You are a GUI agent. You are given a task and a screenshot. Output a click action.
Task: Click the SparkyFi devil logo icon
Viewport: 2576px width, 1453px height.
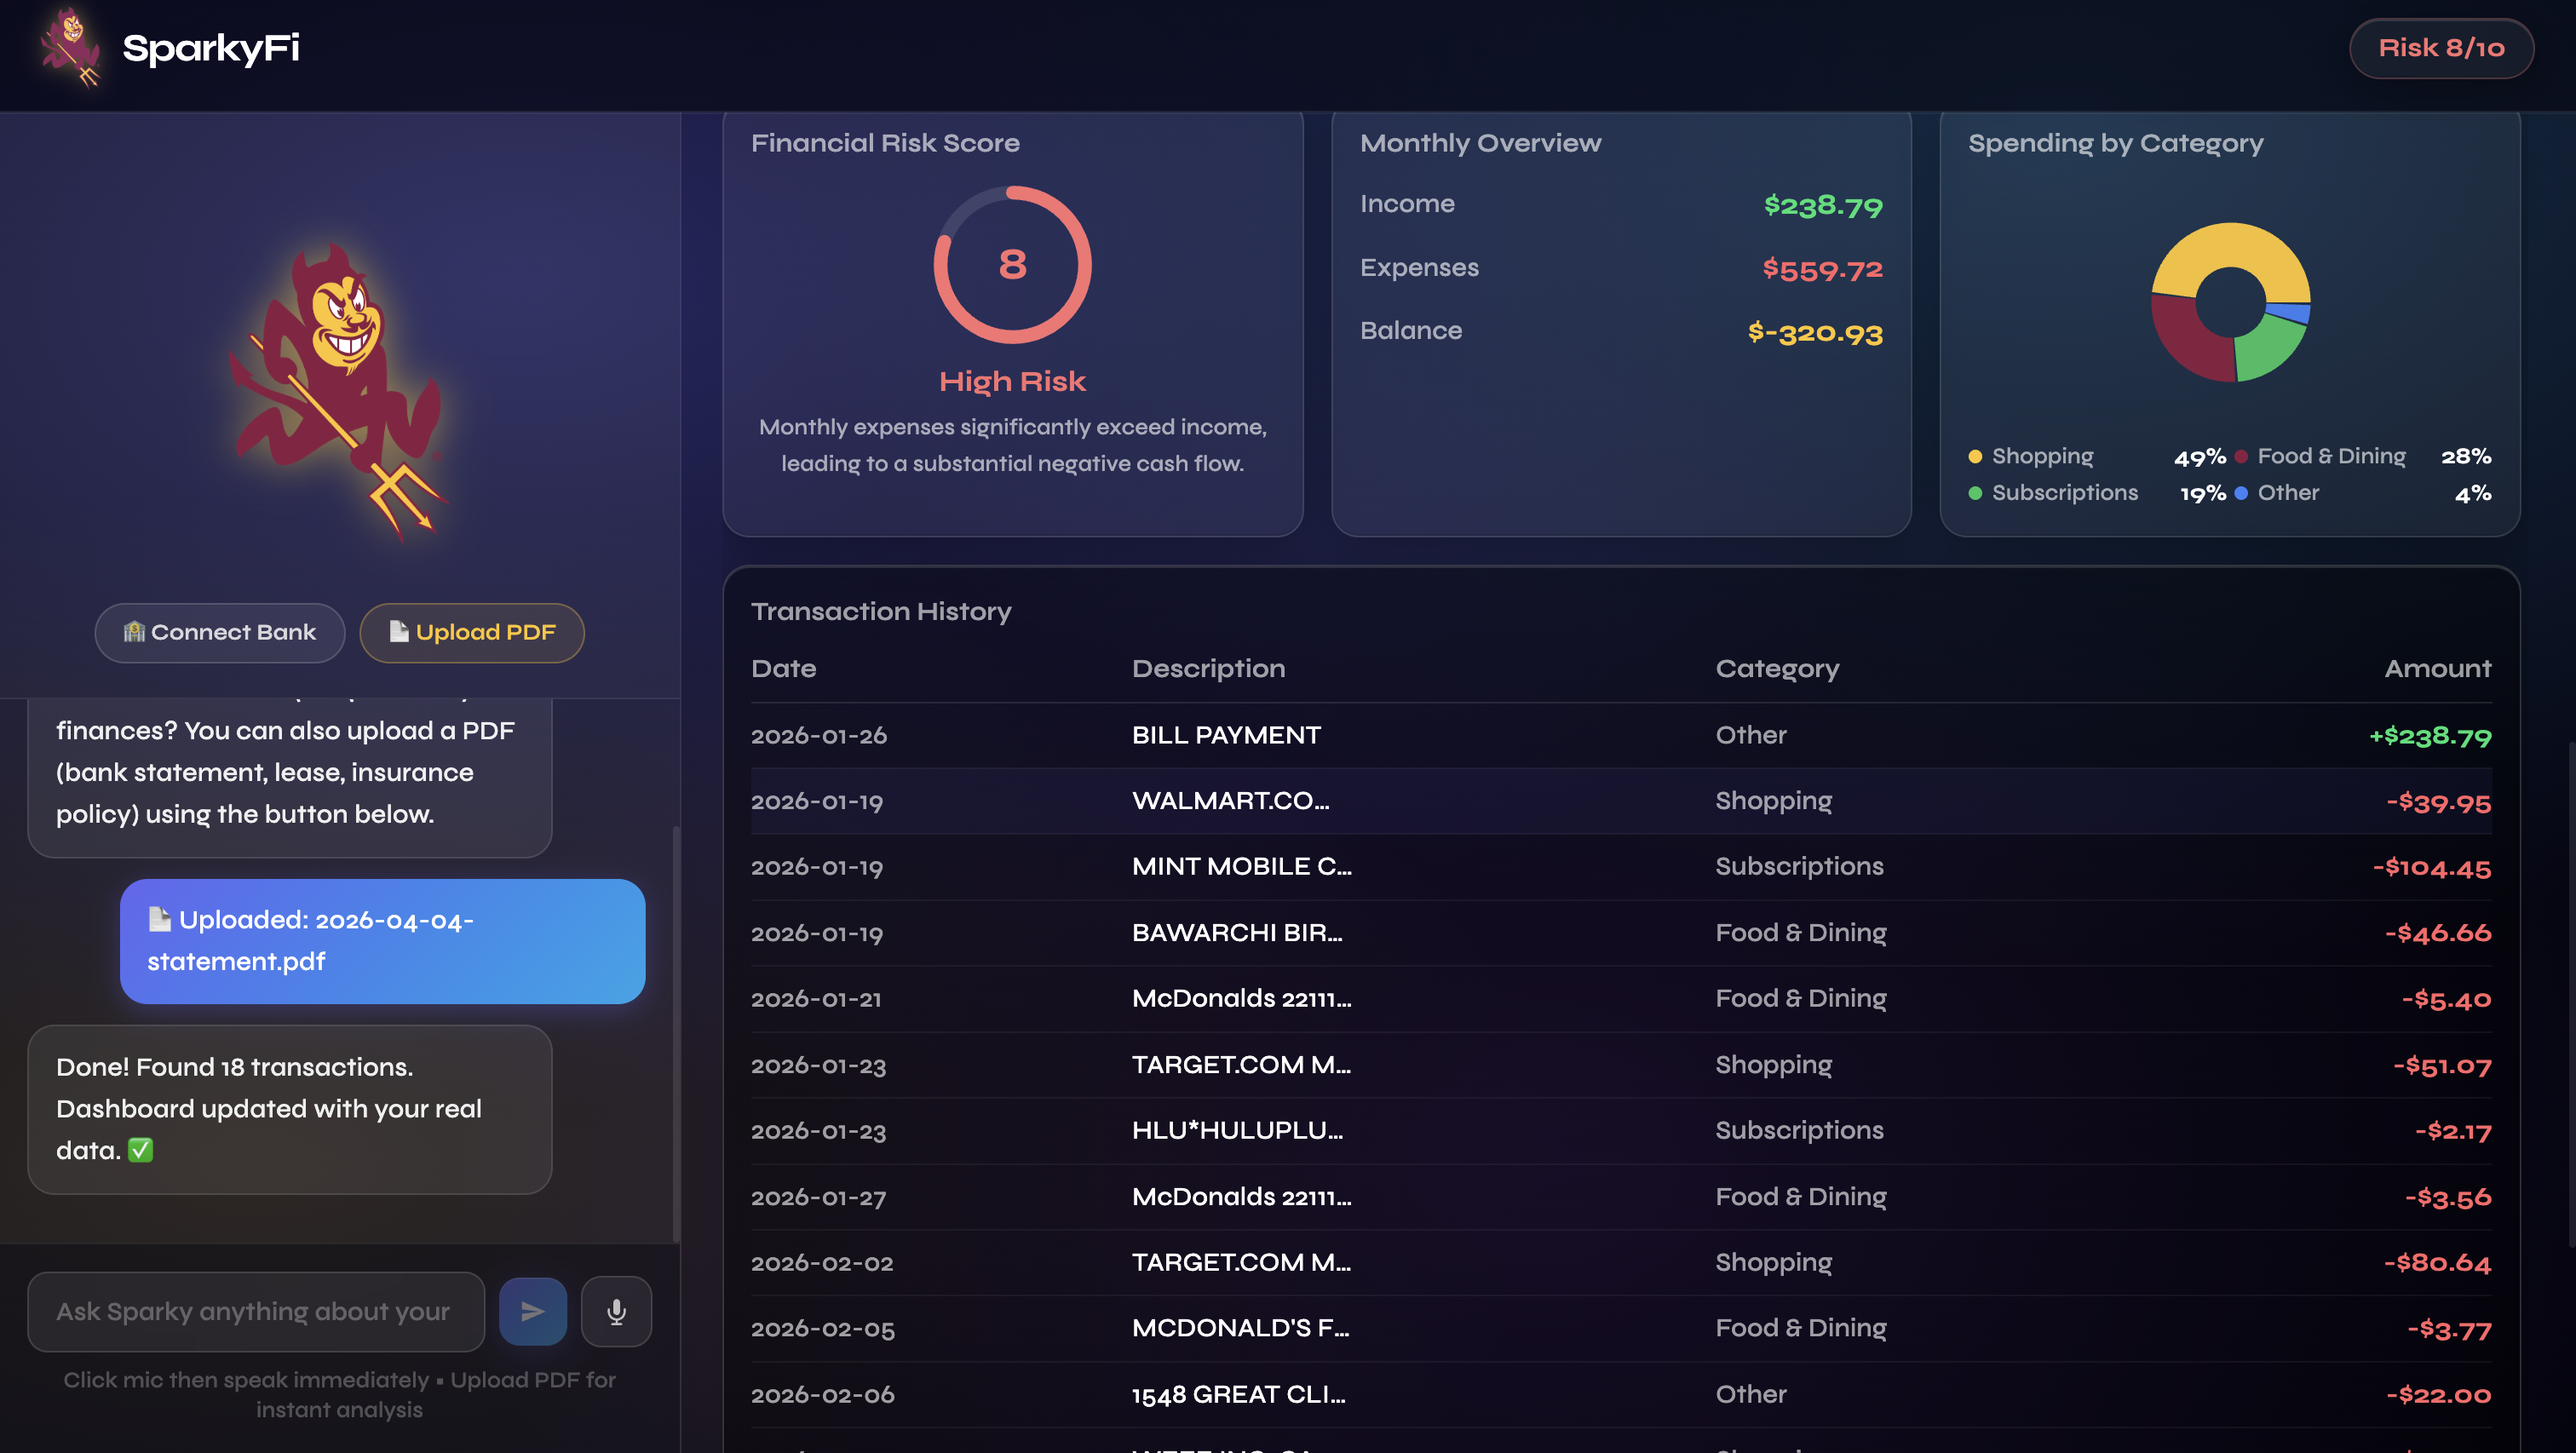click(x=70, y=47)
